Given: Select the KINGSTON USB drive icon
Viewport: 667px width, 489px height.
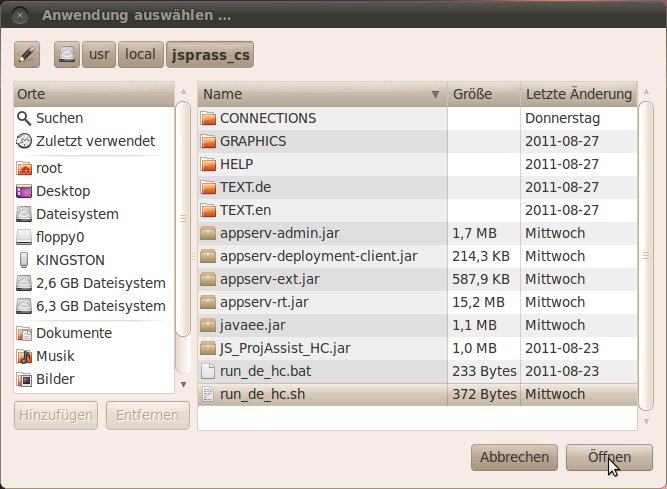Looking at the screenshot, I should 24,260.
